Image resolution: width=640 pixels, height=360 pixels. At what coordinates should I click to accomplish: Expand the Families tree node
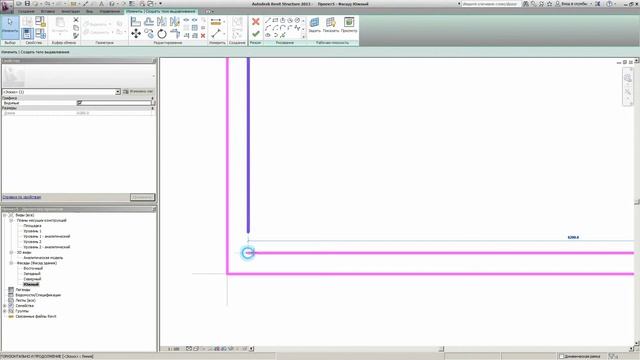coord(5,306)
